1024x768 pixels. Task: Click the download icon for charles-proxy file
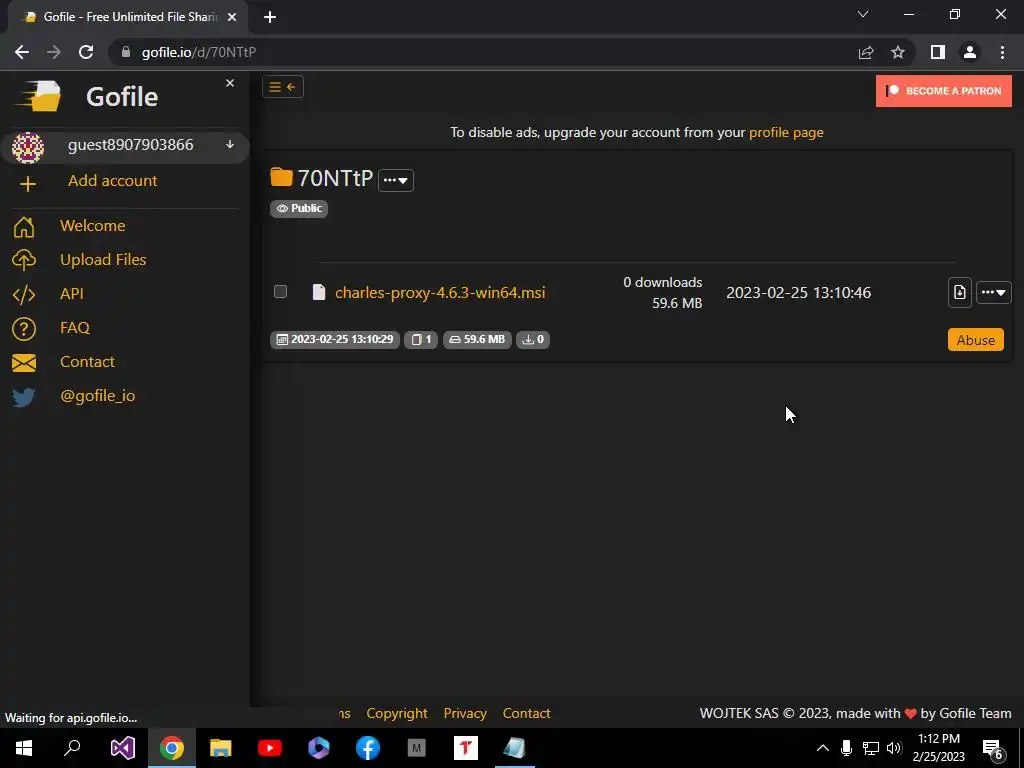pyautogui.click(x=959, y=292)
